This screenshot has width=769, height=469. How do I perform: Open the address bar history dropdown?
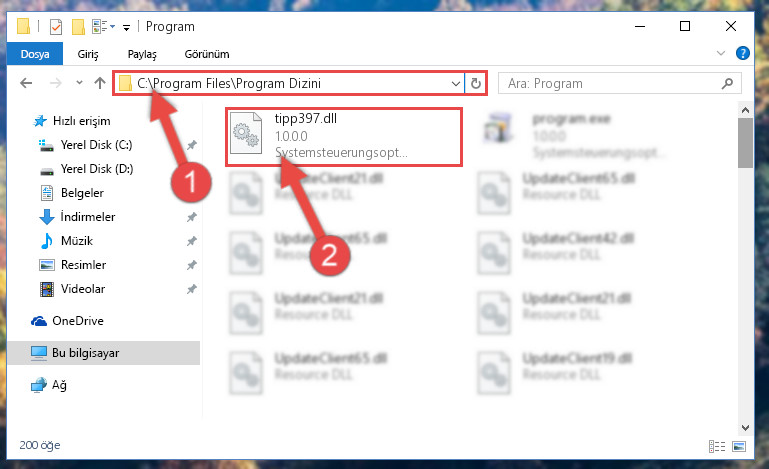[455, 83]
